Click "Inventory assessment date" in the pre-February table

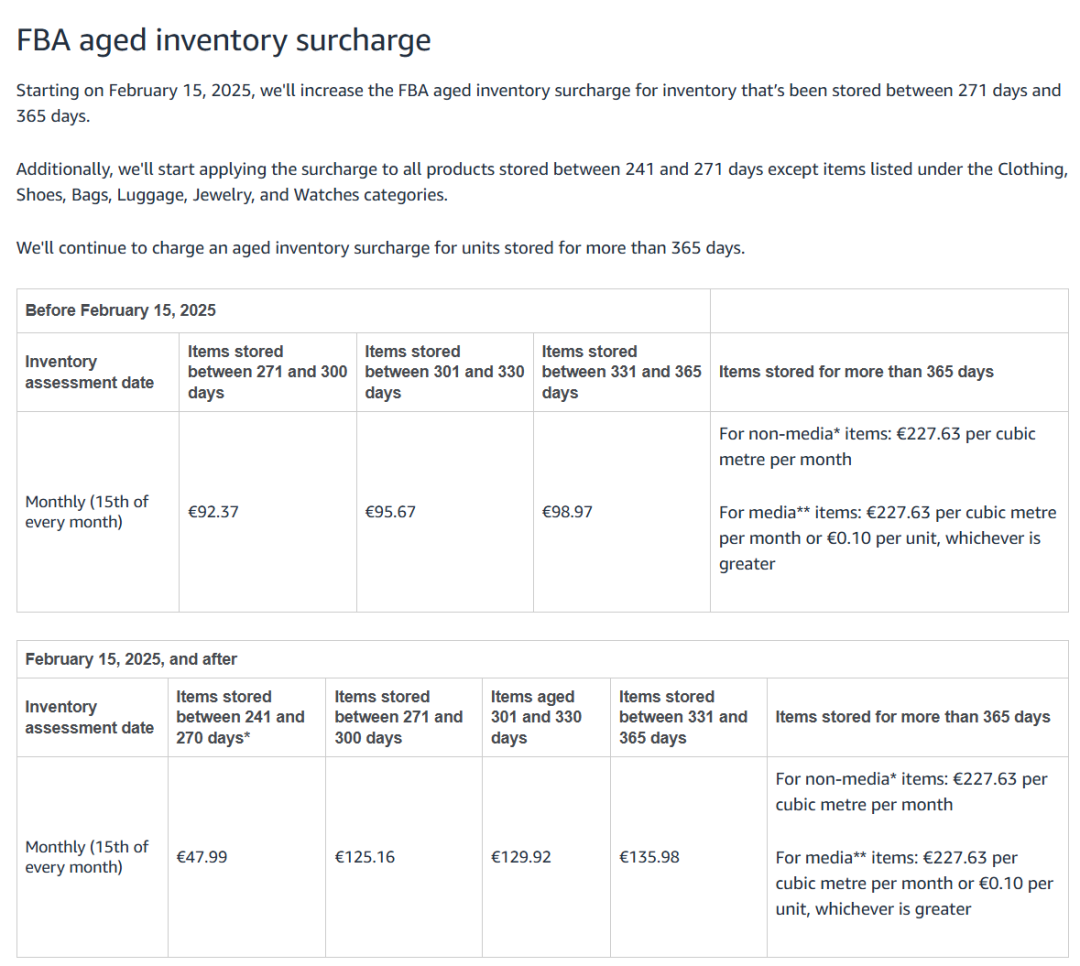click(89, 372)
